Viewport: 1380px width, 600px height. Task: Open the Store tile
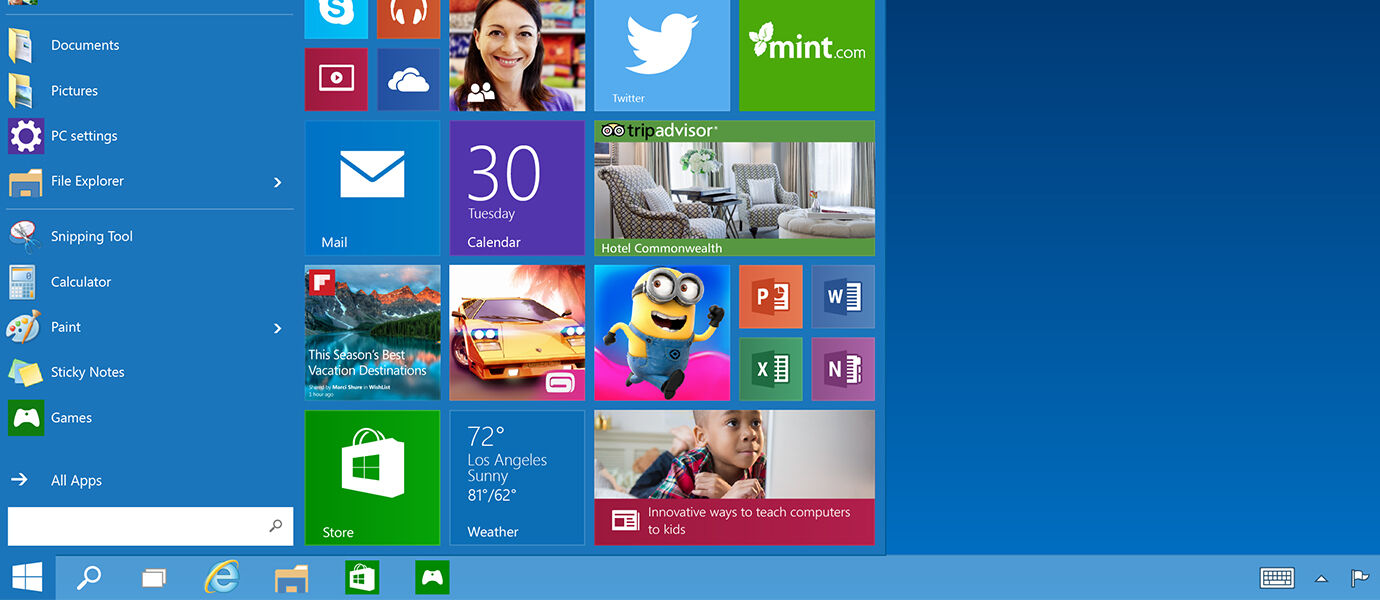tap(372, 478)
